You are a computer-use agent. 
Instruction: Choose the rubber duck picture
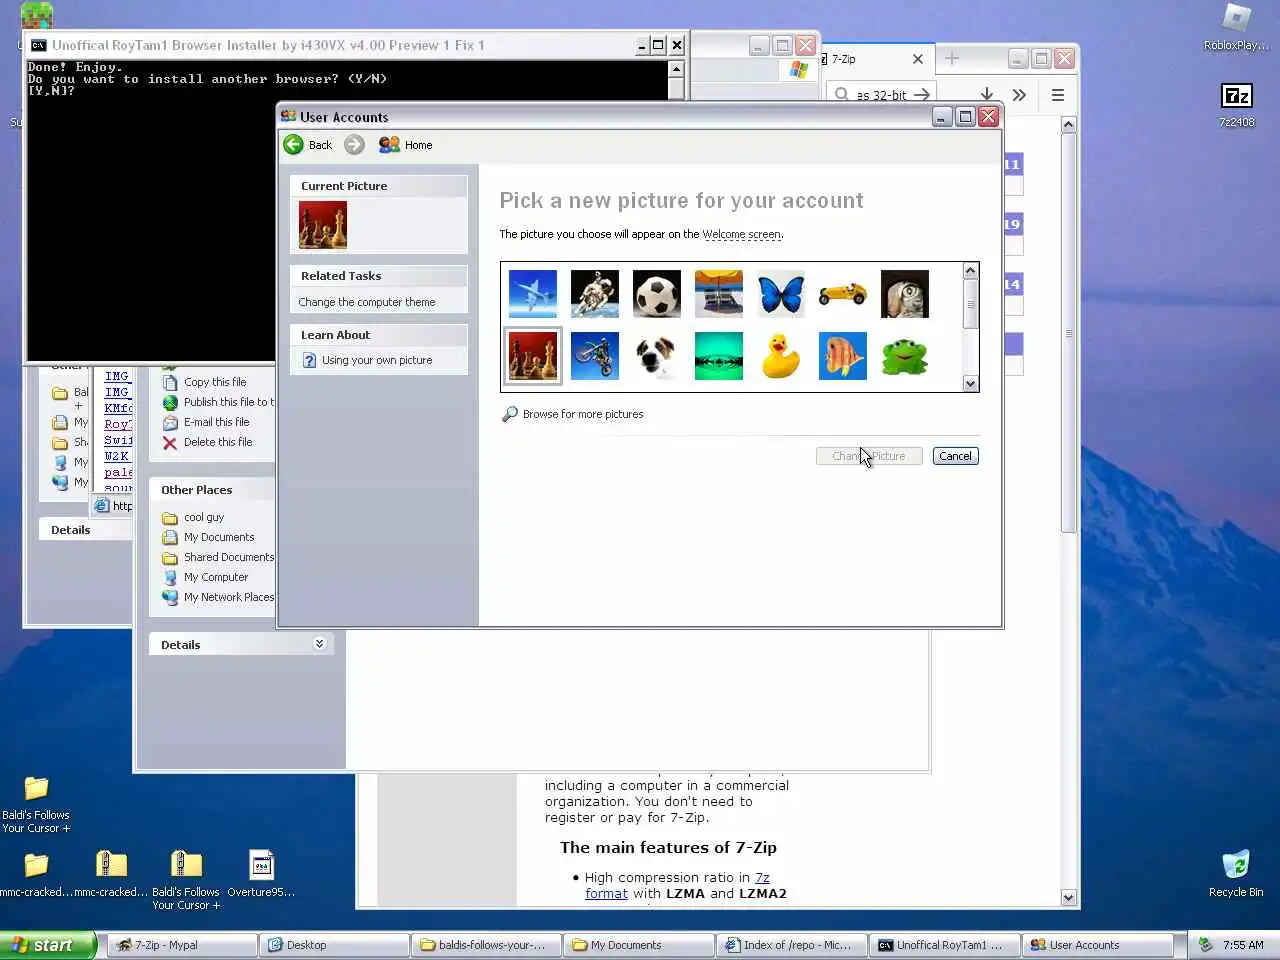(x=781, y=356)
